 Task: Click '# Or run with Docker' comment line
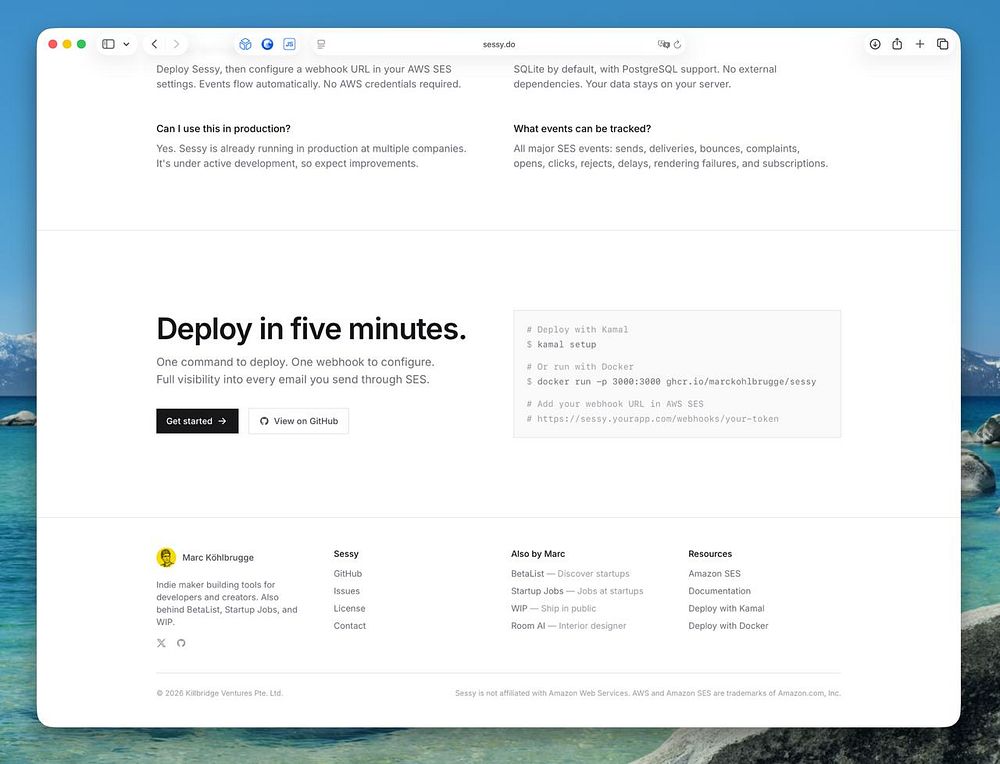[x=580, y=367]
